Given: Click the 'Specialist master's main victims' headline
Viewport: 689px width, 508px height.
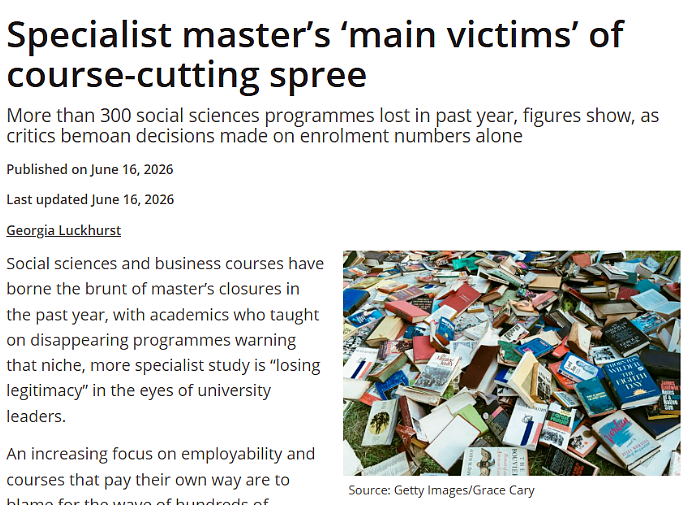Looking at the screenshot, I should (315, 35).
